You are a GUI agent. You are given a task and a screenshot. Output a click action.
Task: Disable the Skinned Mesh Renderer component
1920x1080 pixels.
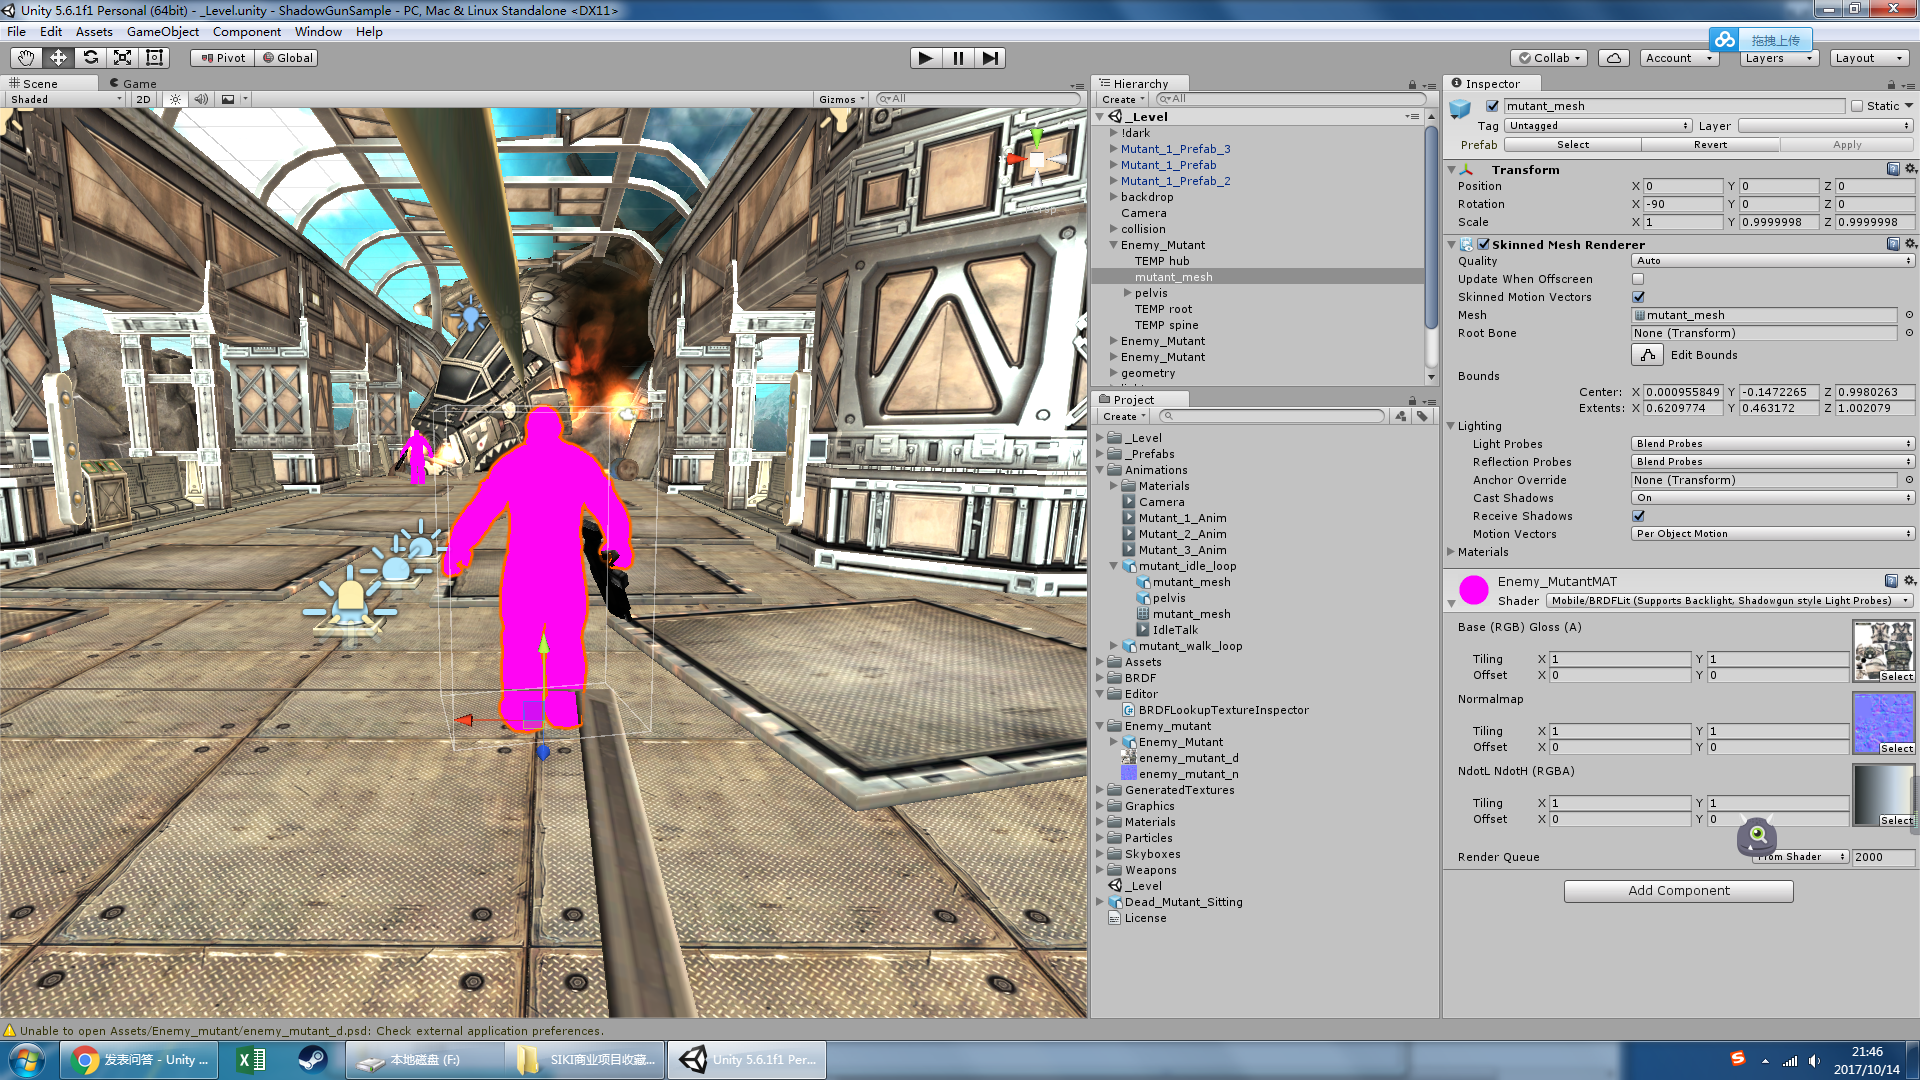coord(1484,244)
